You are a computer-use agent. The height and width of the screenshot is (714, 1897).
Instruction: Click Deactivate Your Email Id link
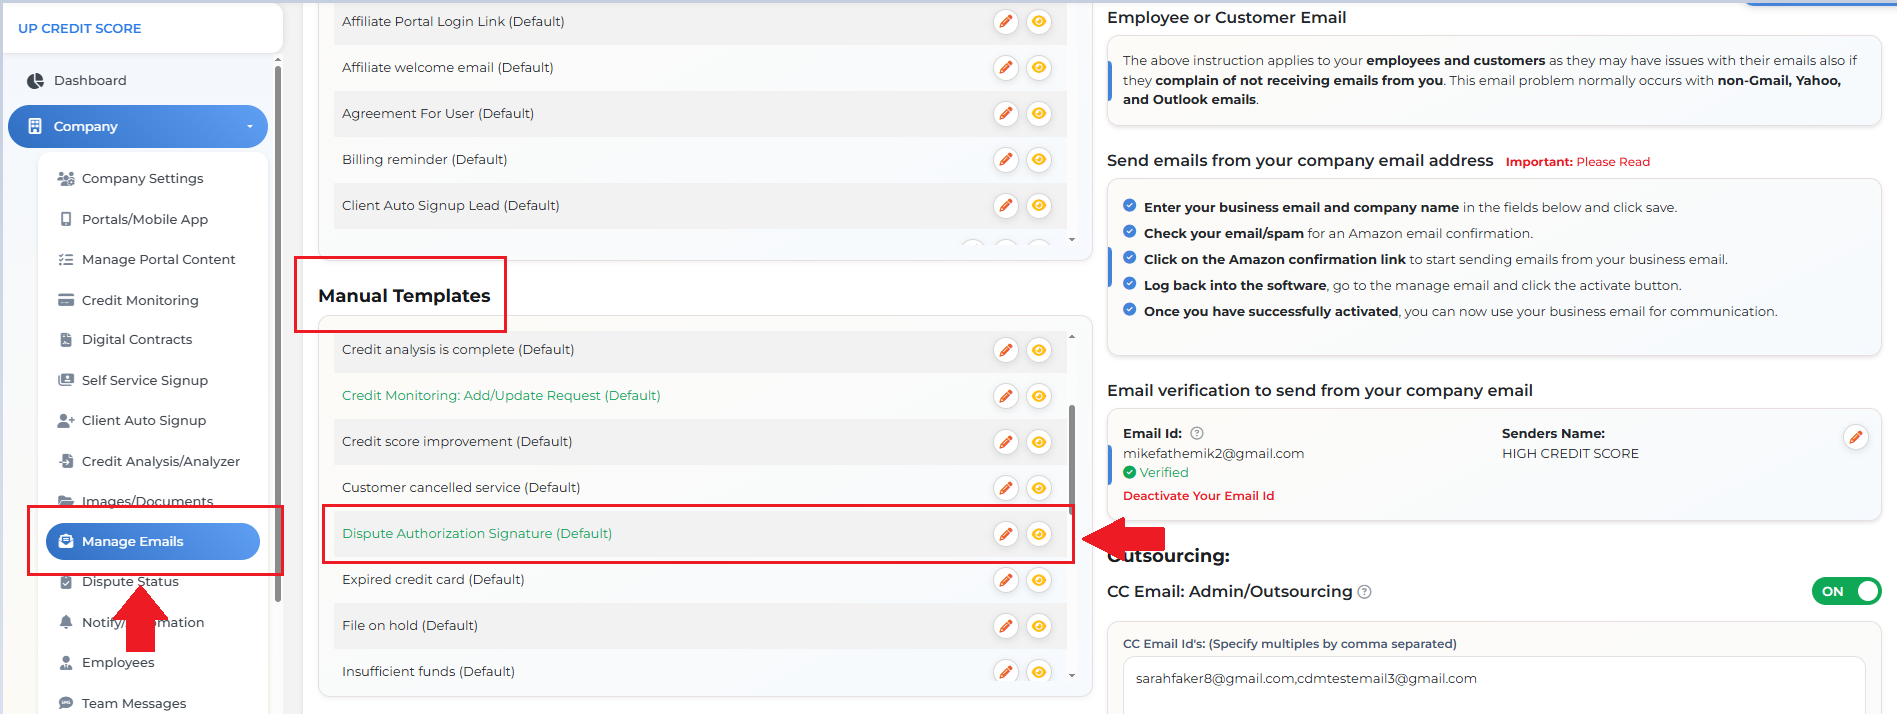(x=1198, y=495)
